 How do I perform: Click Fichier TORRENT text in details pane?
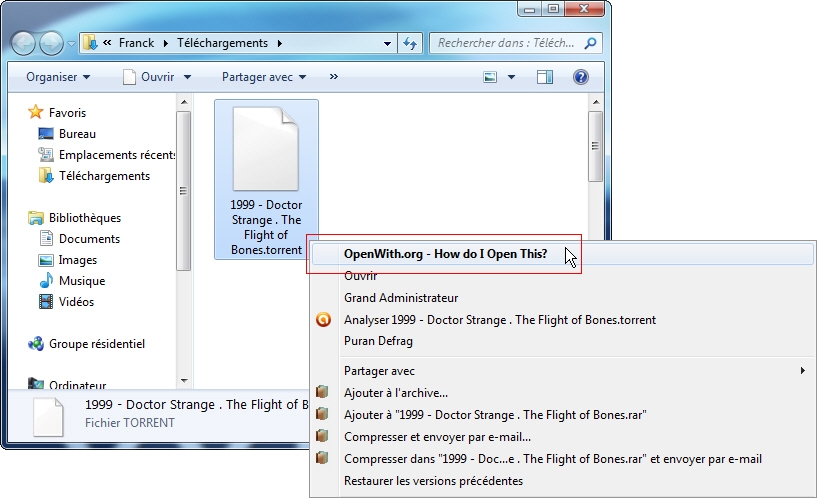pyautogui.click(x=130, y=423)
